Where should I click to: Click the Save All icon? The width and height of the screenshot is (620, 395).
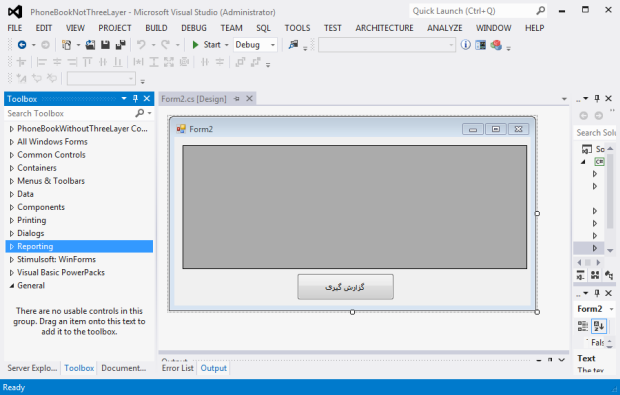[120, 45]
